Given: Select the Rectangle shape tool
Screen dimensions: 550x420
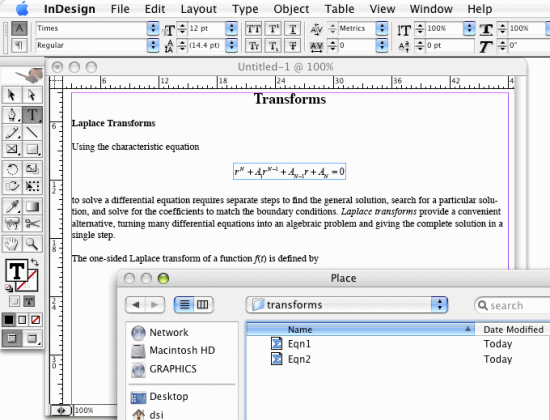Looking at the screenshot, I should click(32, 149).
